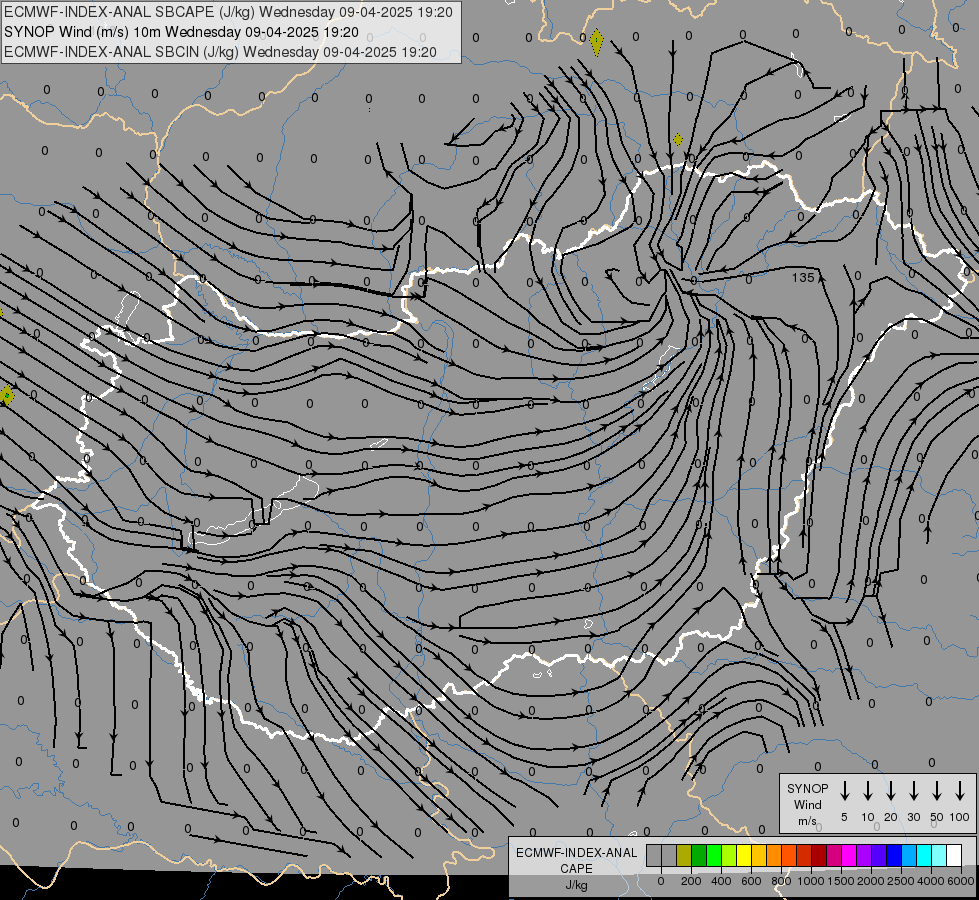This screenshot has width=979, height=900.
Task: Click the yellow diamond marker at the top border
Action: [597, 42]
